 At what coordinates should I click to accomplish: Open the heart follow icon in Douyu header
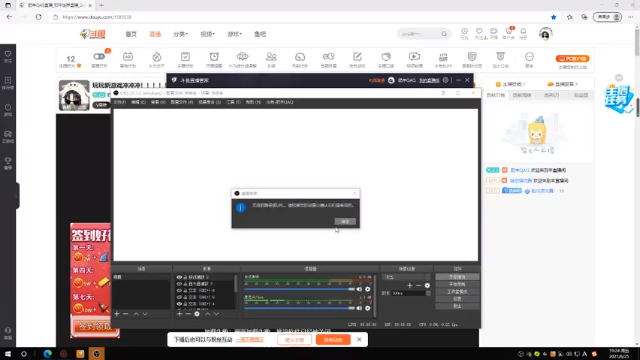[479, 31]
